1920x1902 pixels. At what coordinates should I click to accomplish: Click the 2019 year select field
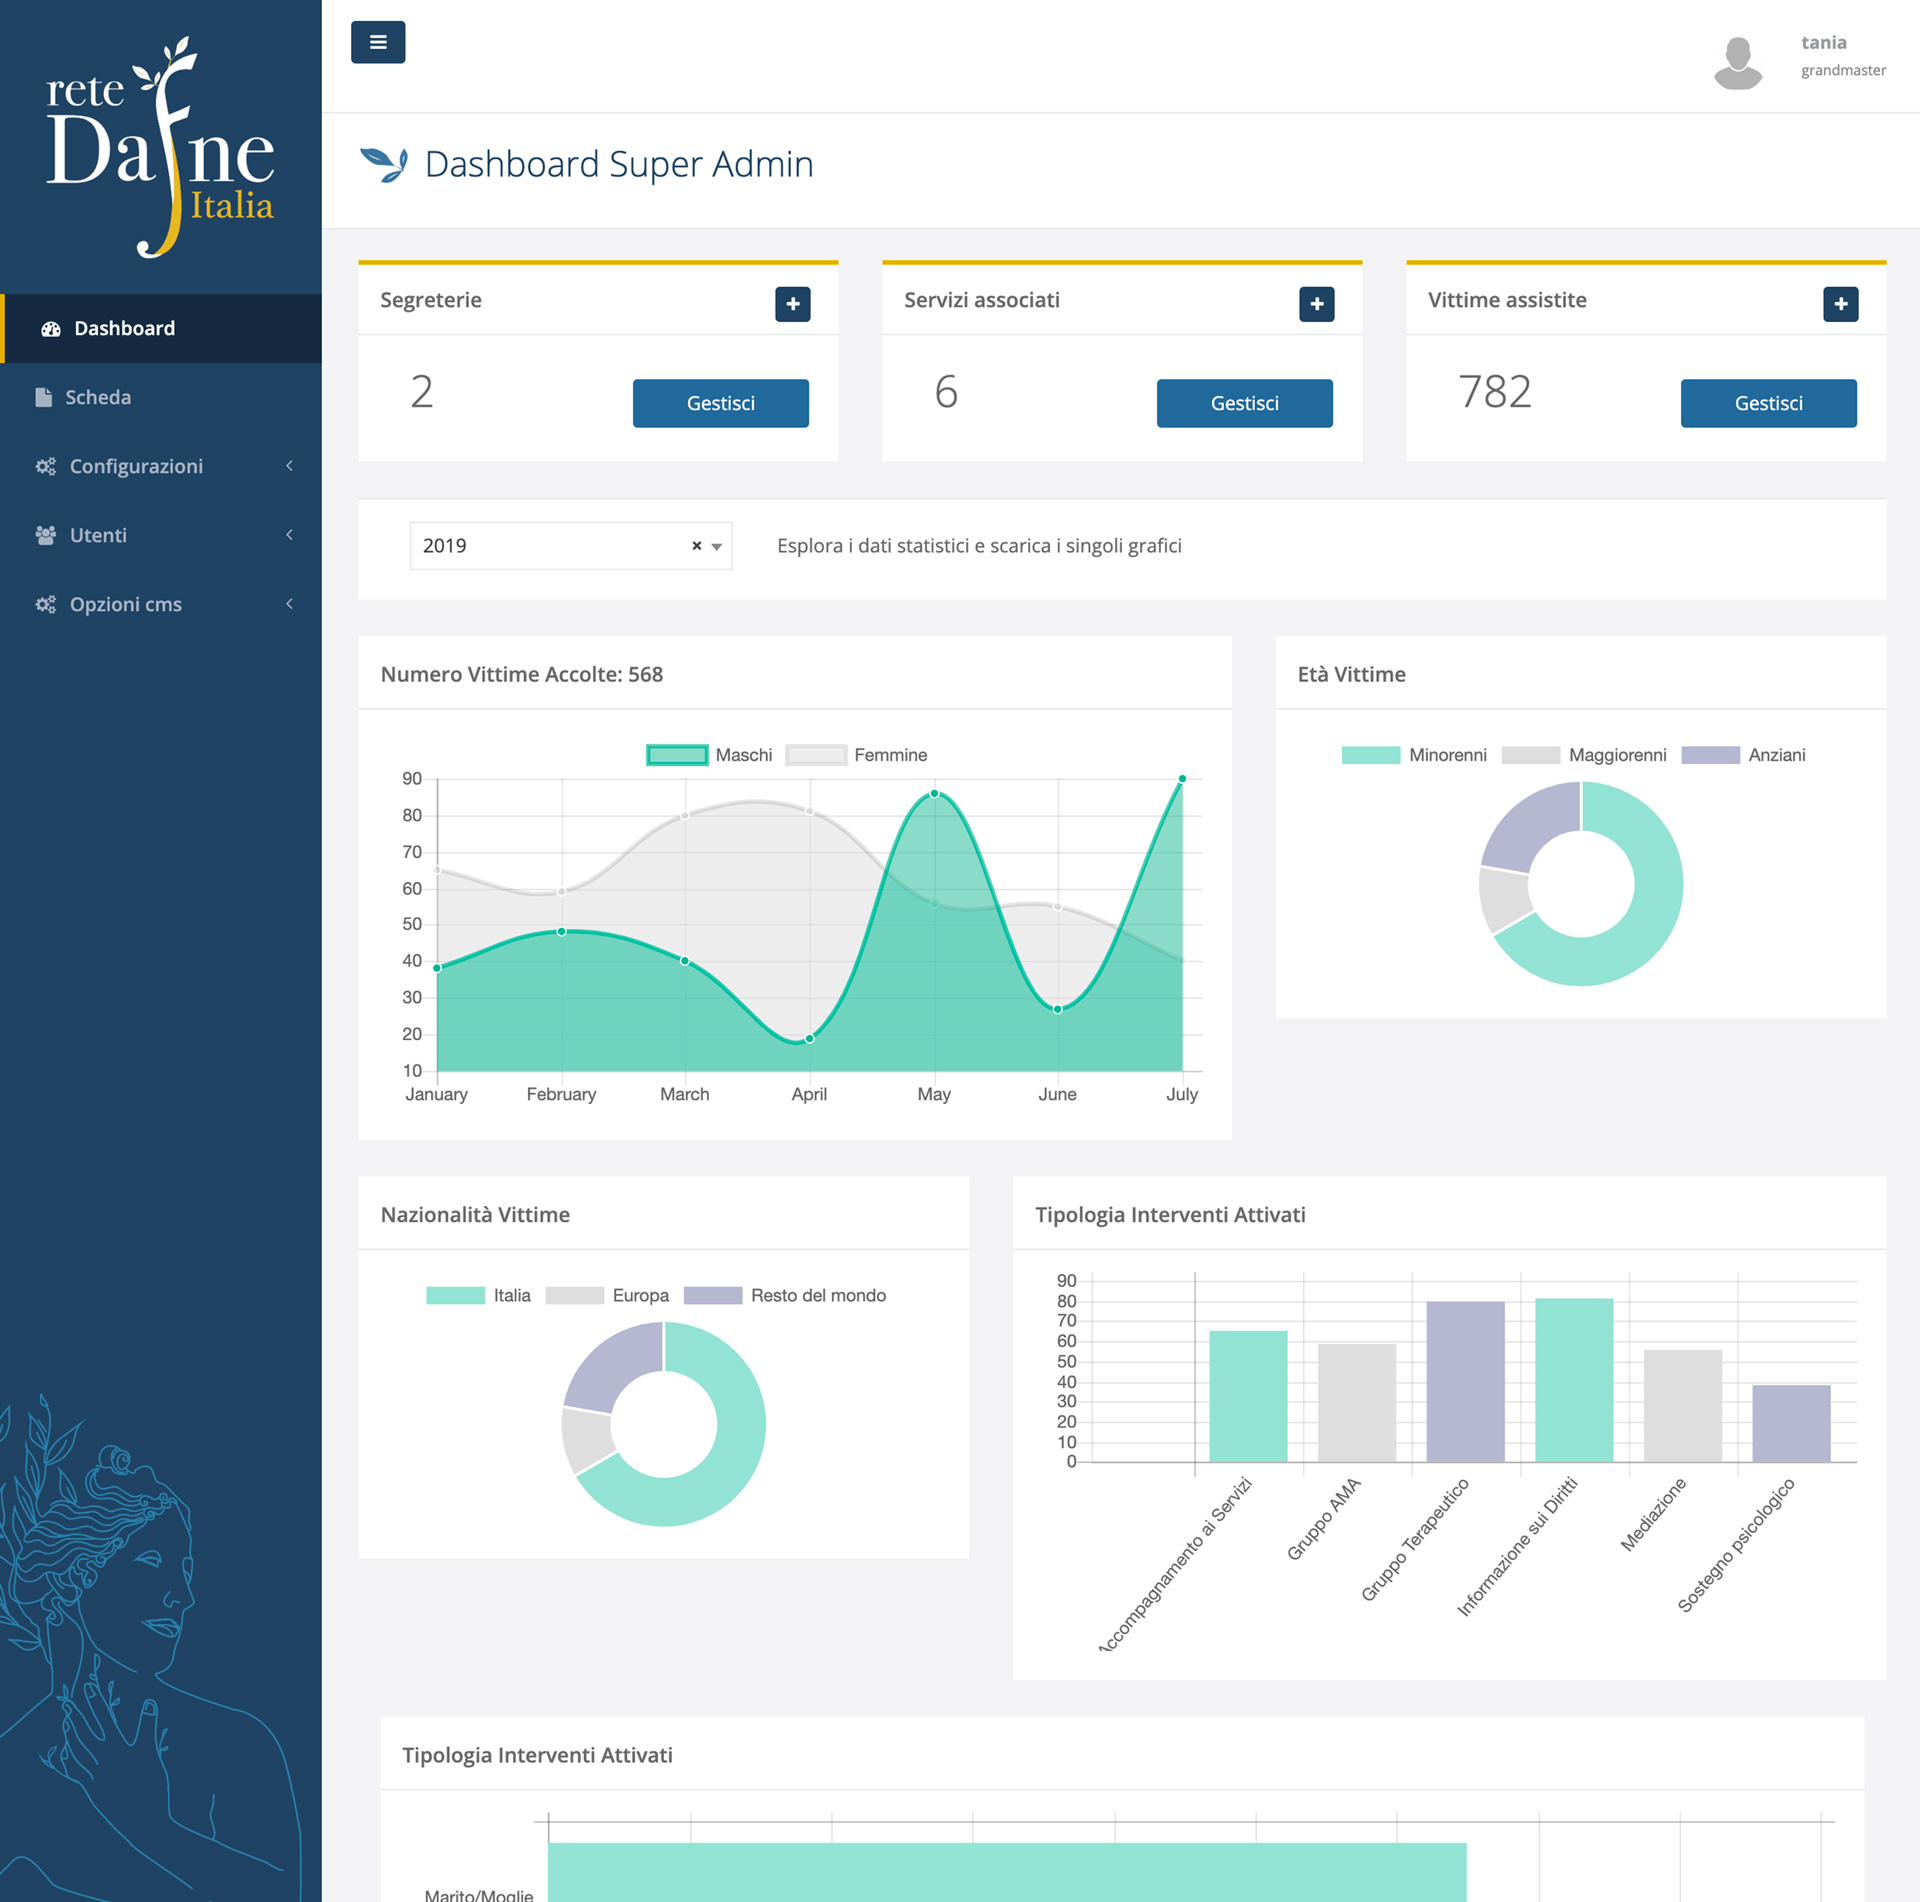(571, 546)
